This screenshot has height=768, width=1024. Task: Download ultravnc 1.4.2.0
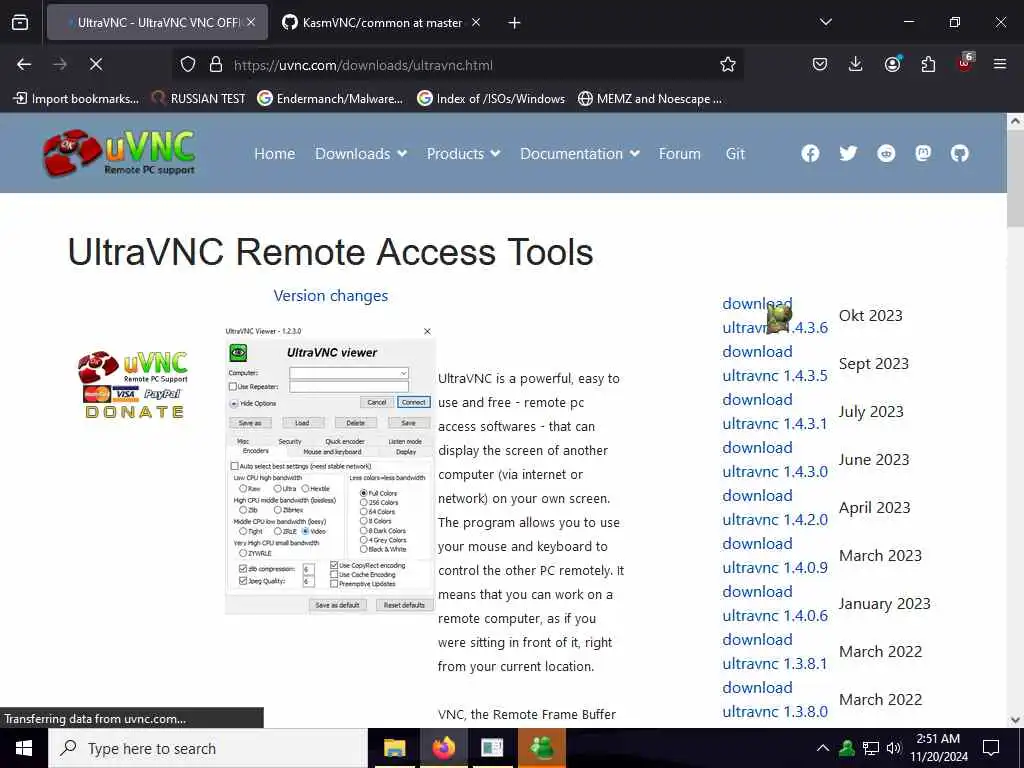coord(775,507)
